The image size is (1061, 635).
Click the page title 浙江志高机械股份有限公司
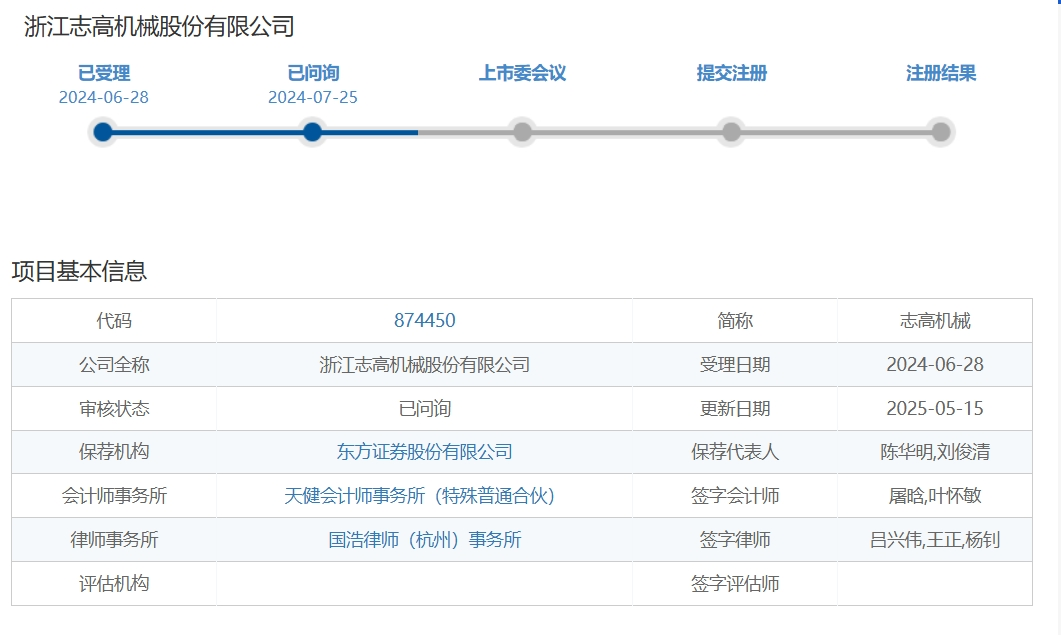click(159, 26)
